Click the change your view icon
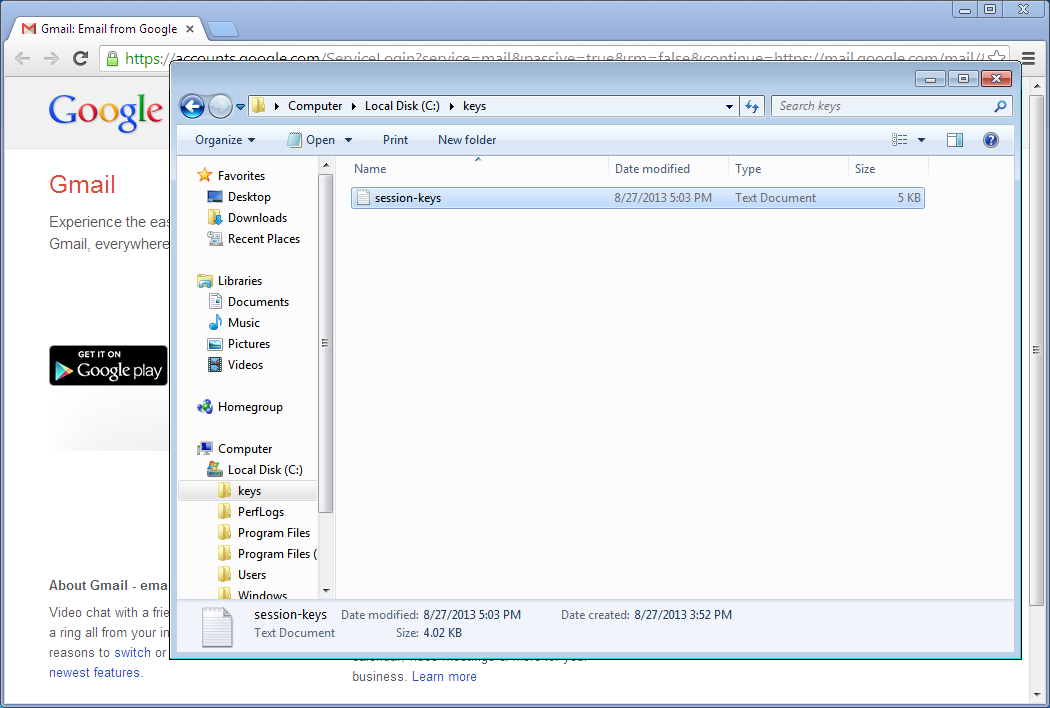Viewport: 1050px width, 708px height. pyautogui.click(x=899, y=140)
